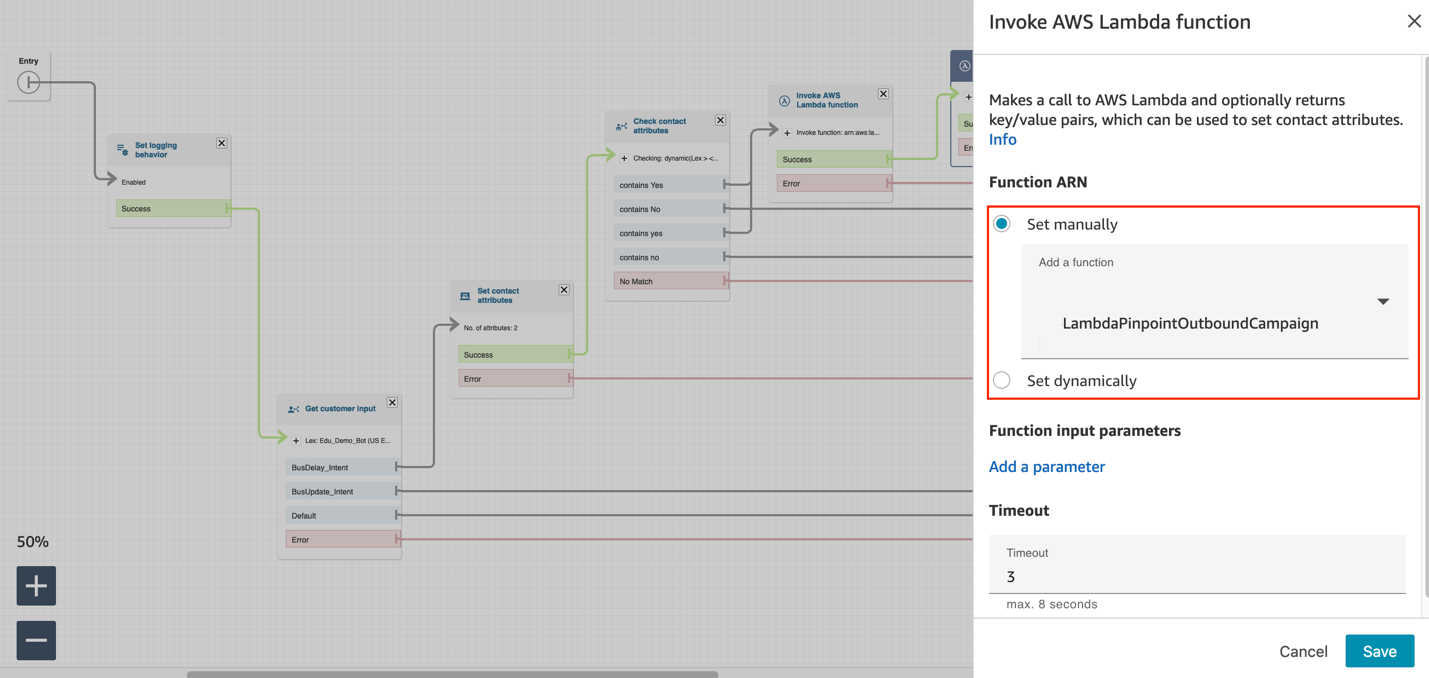Click the Info link

pos(1002,140)
